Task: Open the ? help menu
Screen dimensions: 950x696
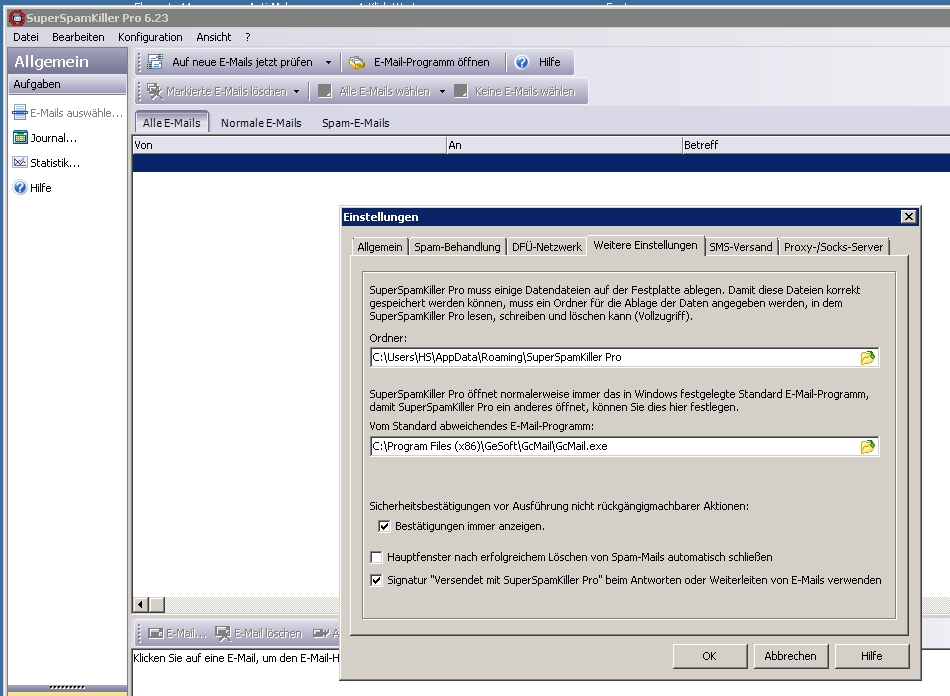Action: click(x=248, y=37)
